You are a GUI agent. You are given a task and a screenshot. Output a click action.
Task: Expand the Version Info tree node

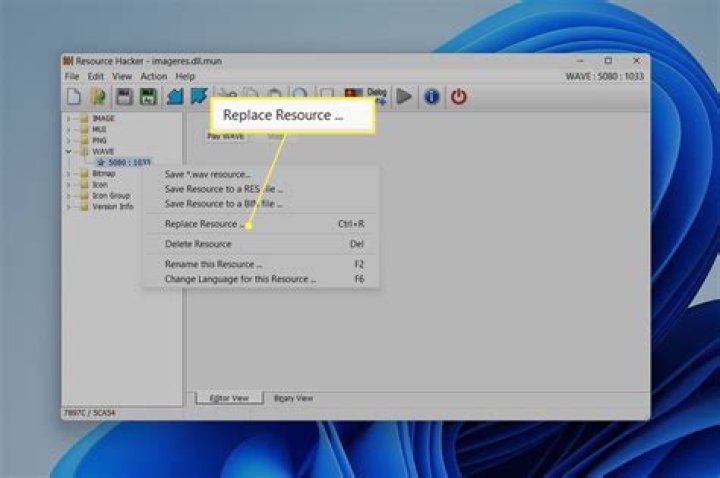(x=69, y=207)
